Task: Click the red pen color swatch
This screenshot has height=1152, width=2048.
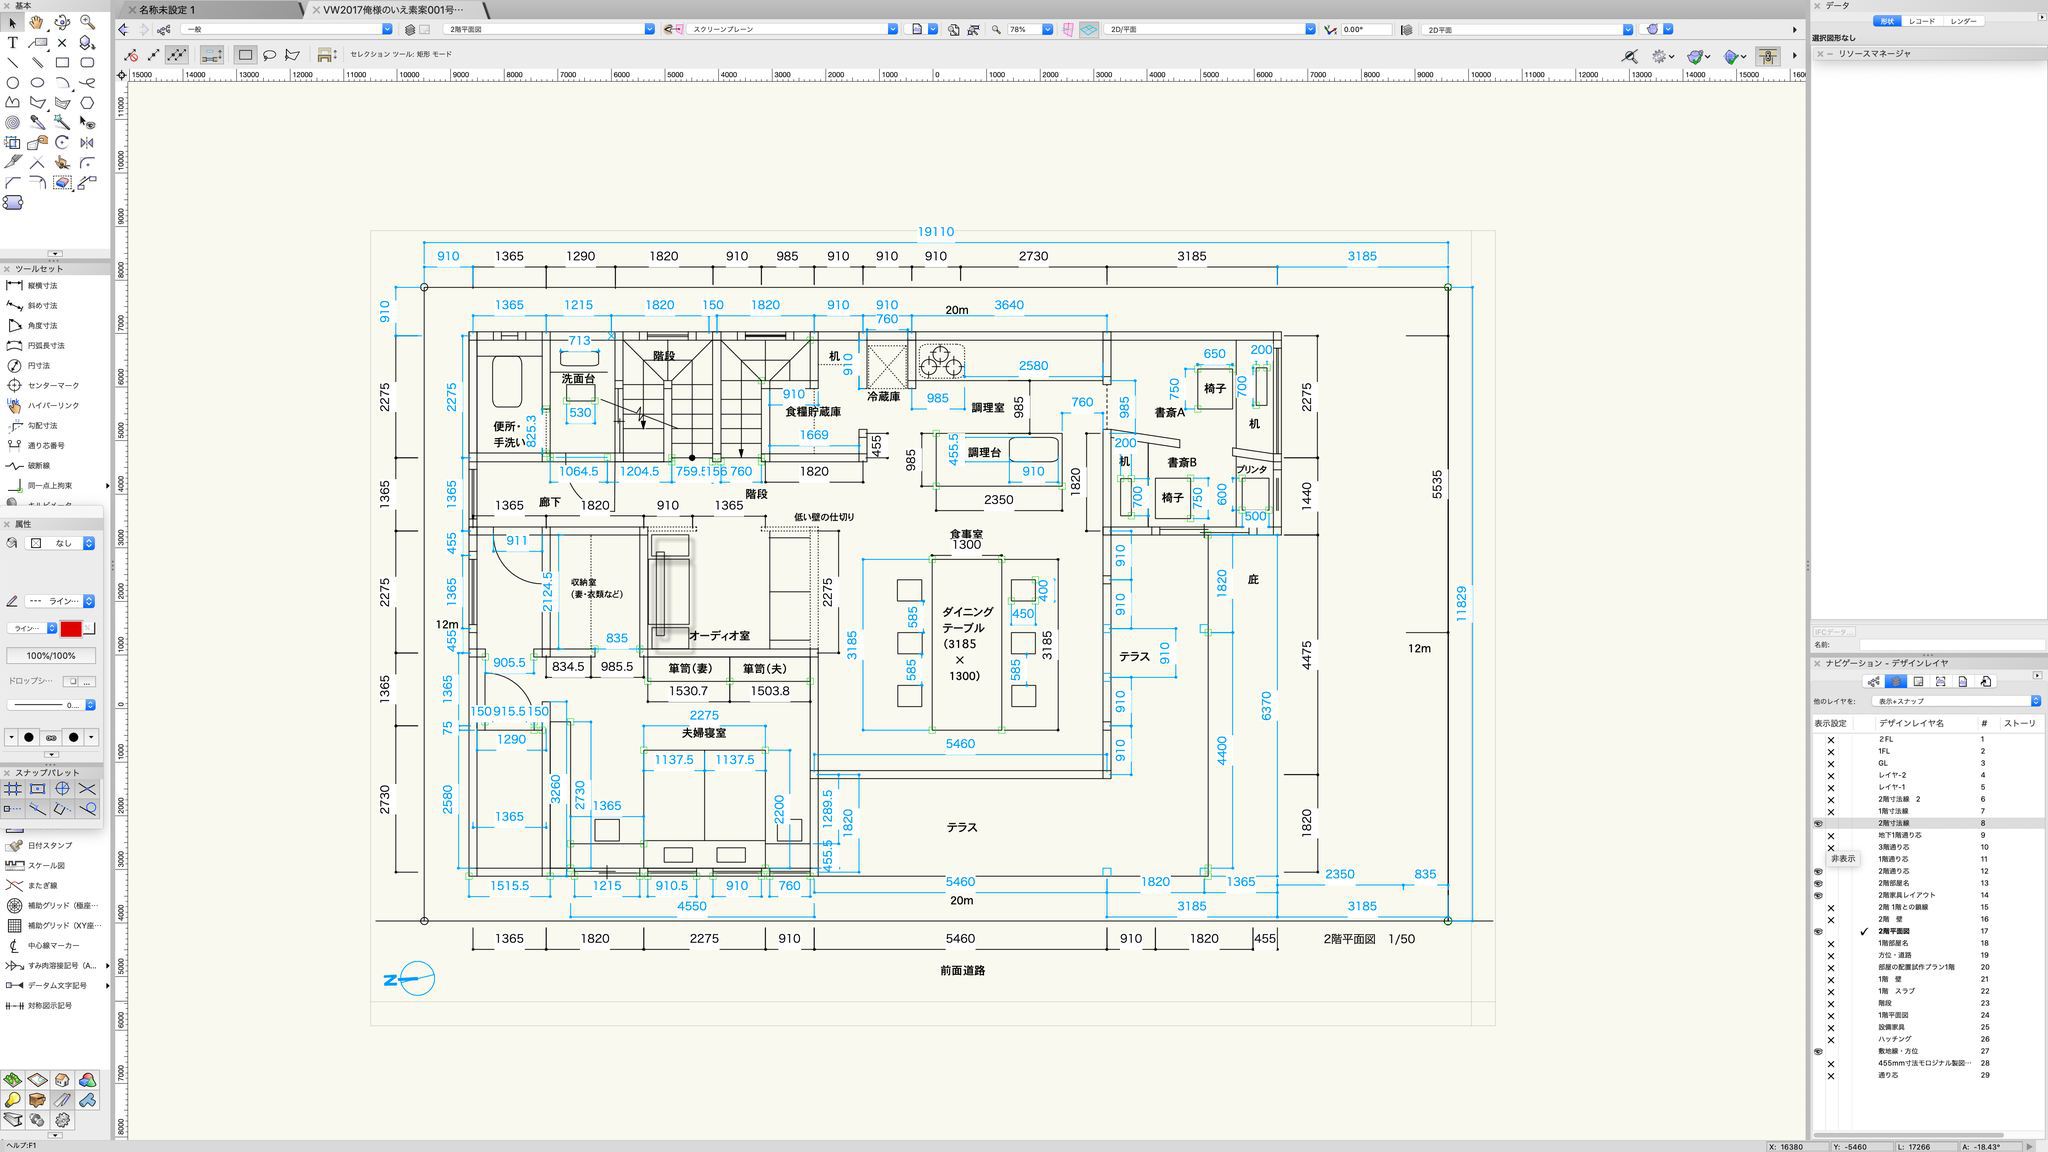Action: 71,629
